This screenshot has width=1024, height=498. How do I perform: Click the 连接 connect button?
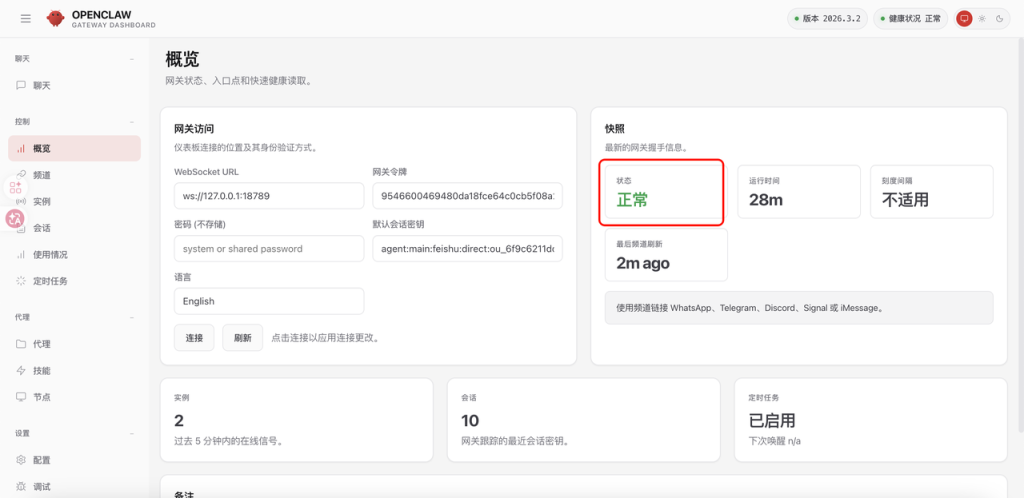[194, 338]
